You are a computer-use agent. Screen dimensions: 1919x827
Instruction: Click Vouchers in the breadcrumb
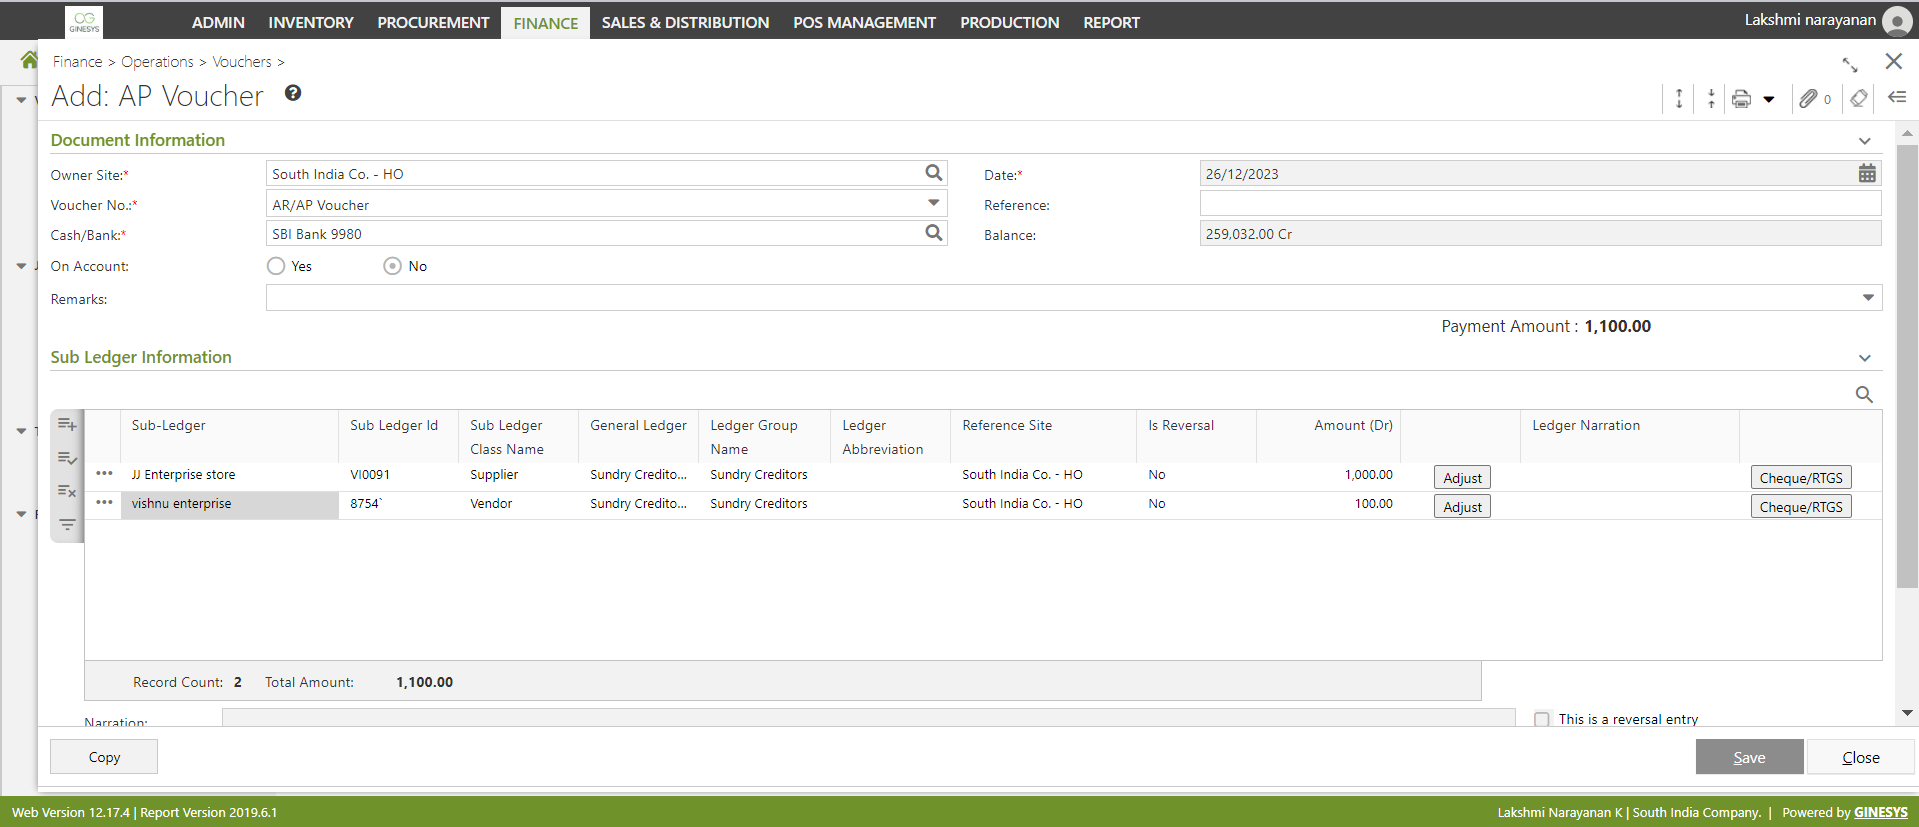click(241, 62)
